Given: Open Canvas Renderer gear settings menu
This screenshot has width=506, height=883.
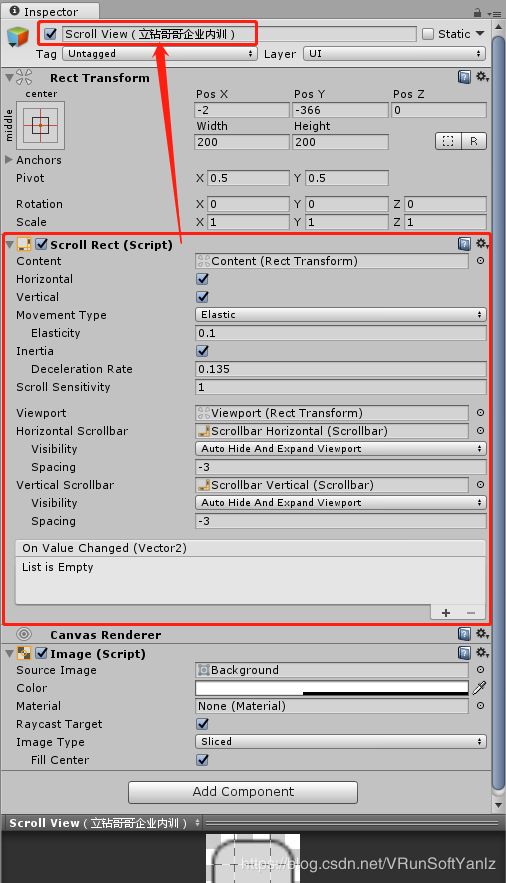Looking at the screenshot, I should [x=482, y=634].
